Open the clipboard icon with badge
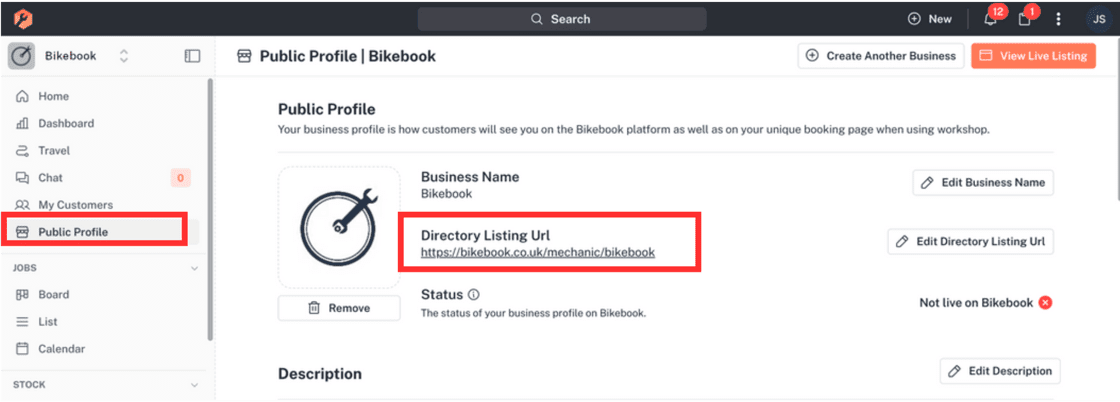Screen dimensions: 1120x402 pos(1024,19)
